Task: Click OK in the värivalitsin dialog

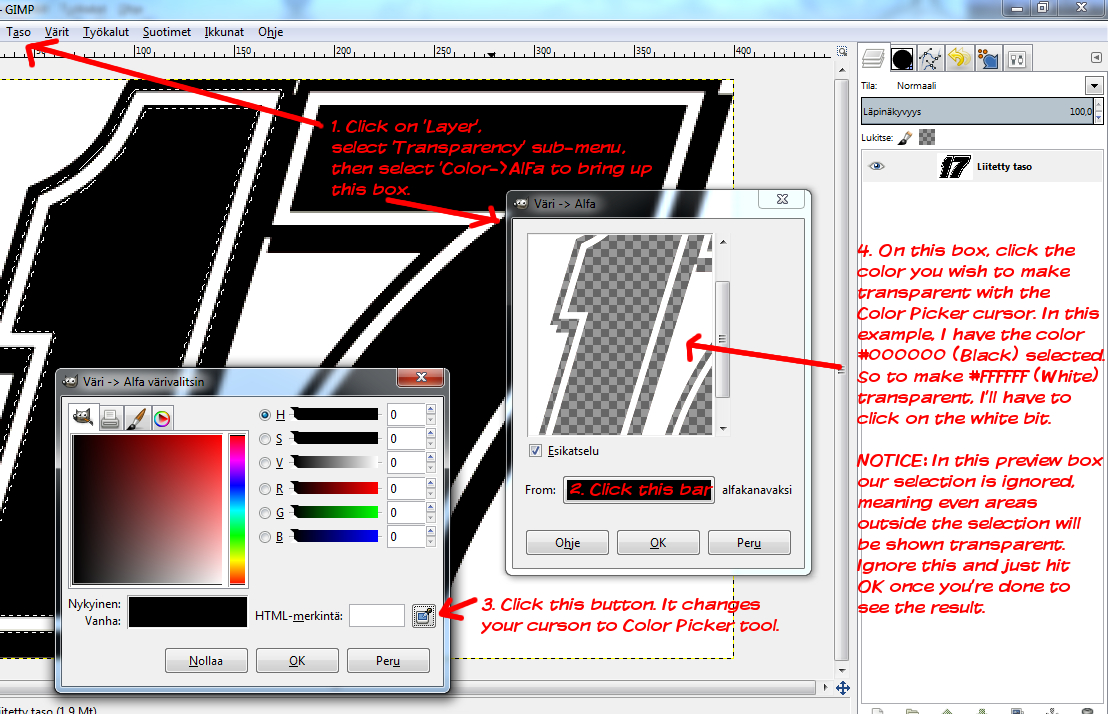Action: click(x=297, y=661)
